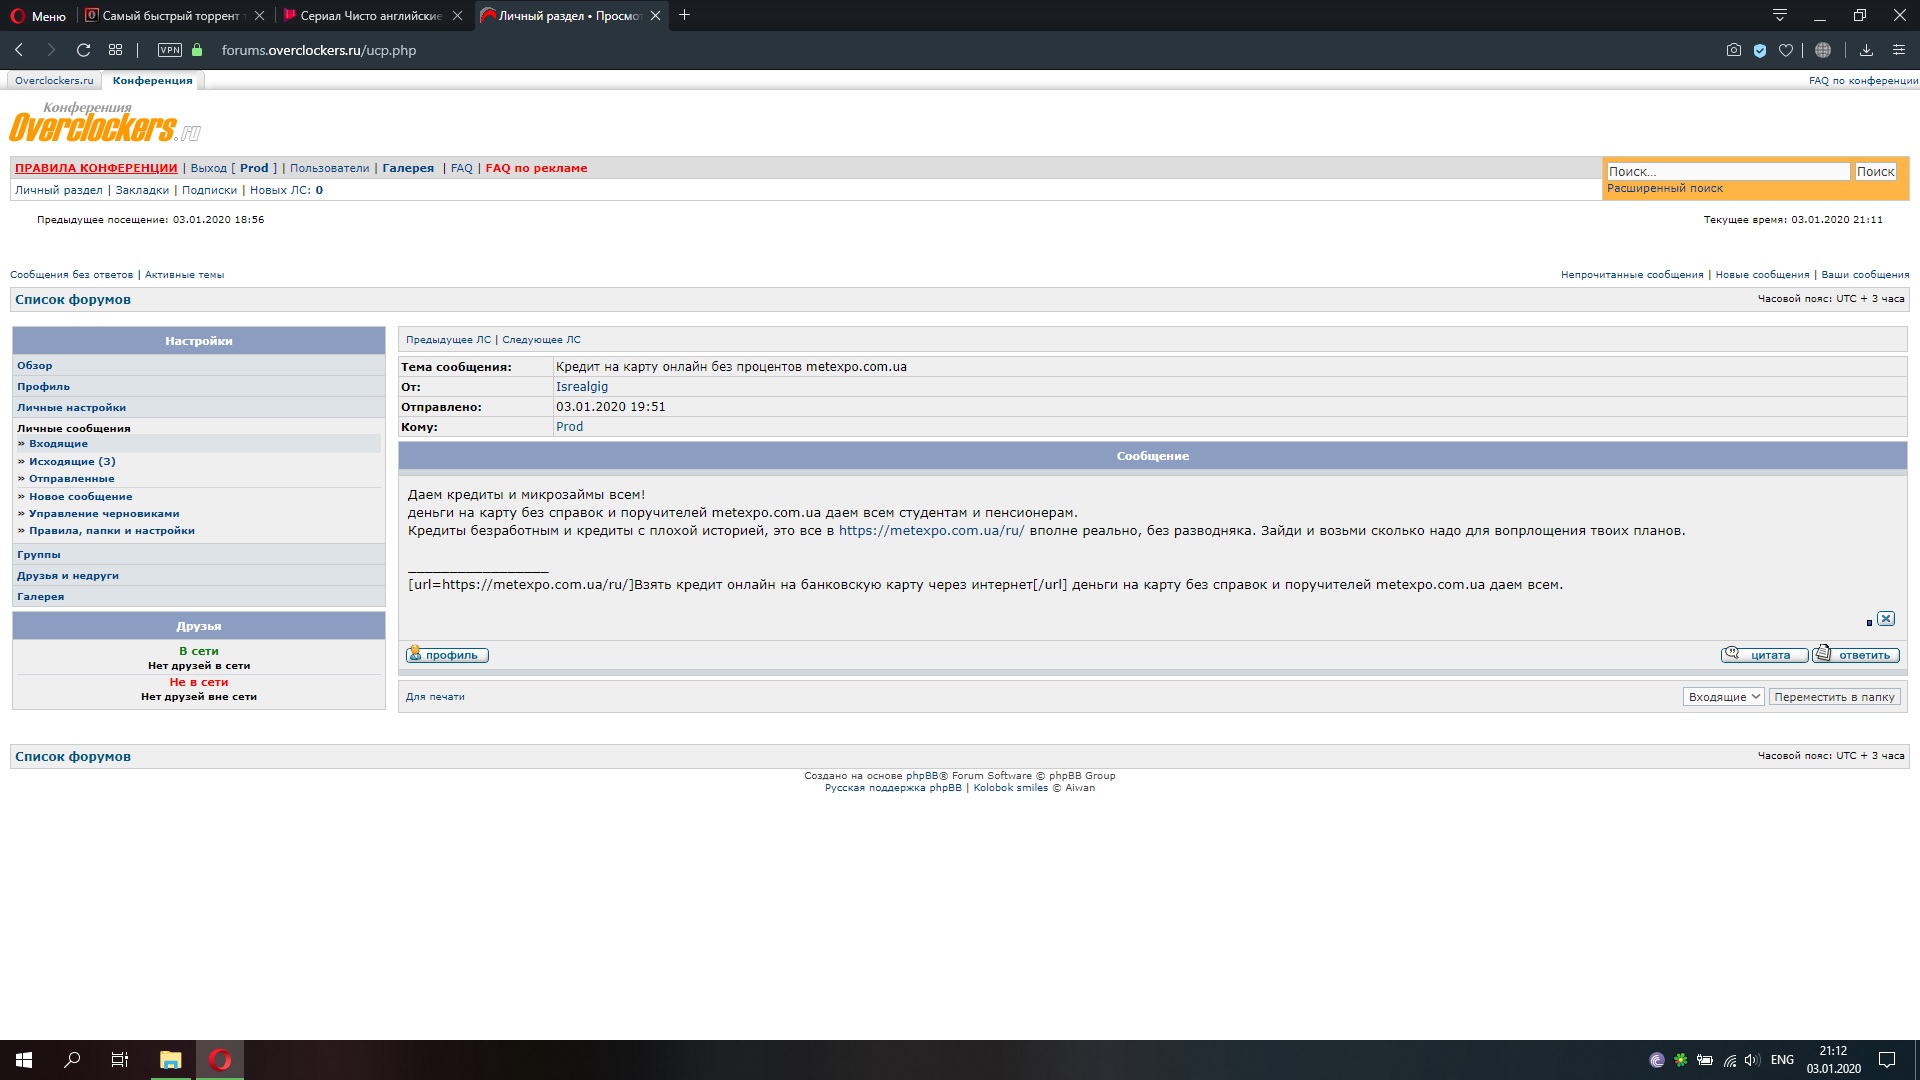Image resolution: width=1920 pixels, height=1080 pixels.
Task: Reload the page with refresh icon
Action: tap(84, 50)
